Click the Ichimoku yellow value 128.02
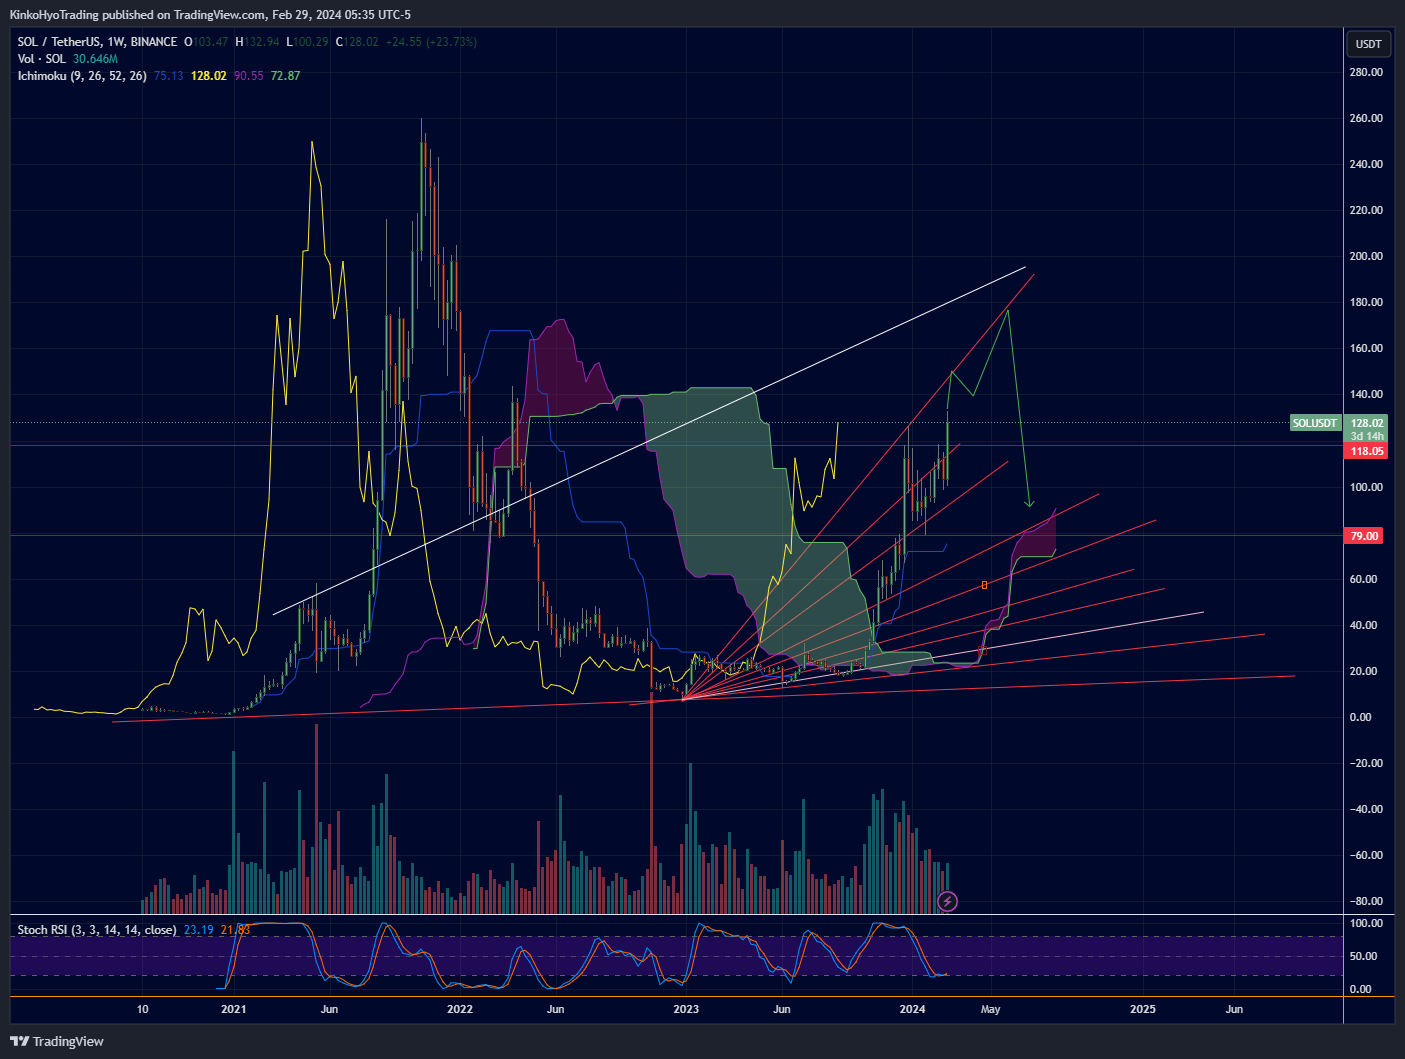1405x1059 pixels. 208,76
